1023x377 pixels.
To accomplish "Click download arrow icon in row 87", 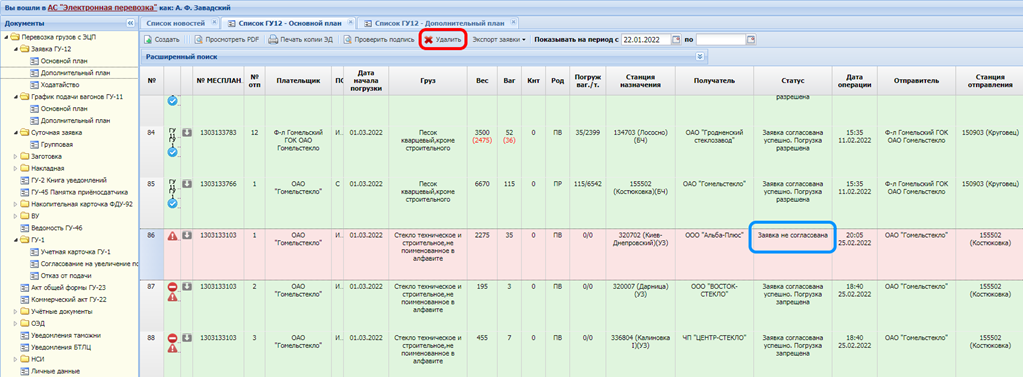I will click(x=186, y=286).
